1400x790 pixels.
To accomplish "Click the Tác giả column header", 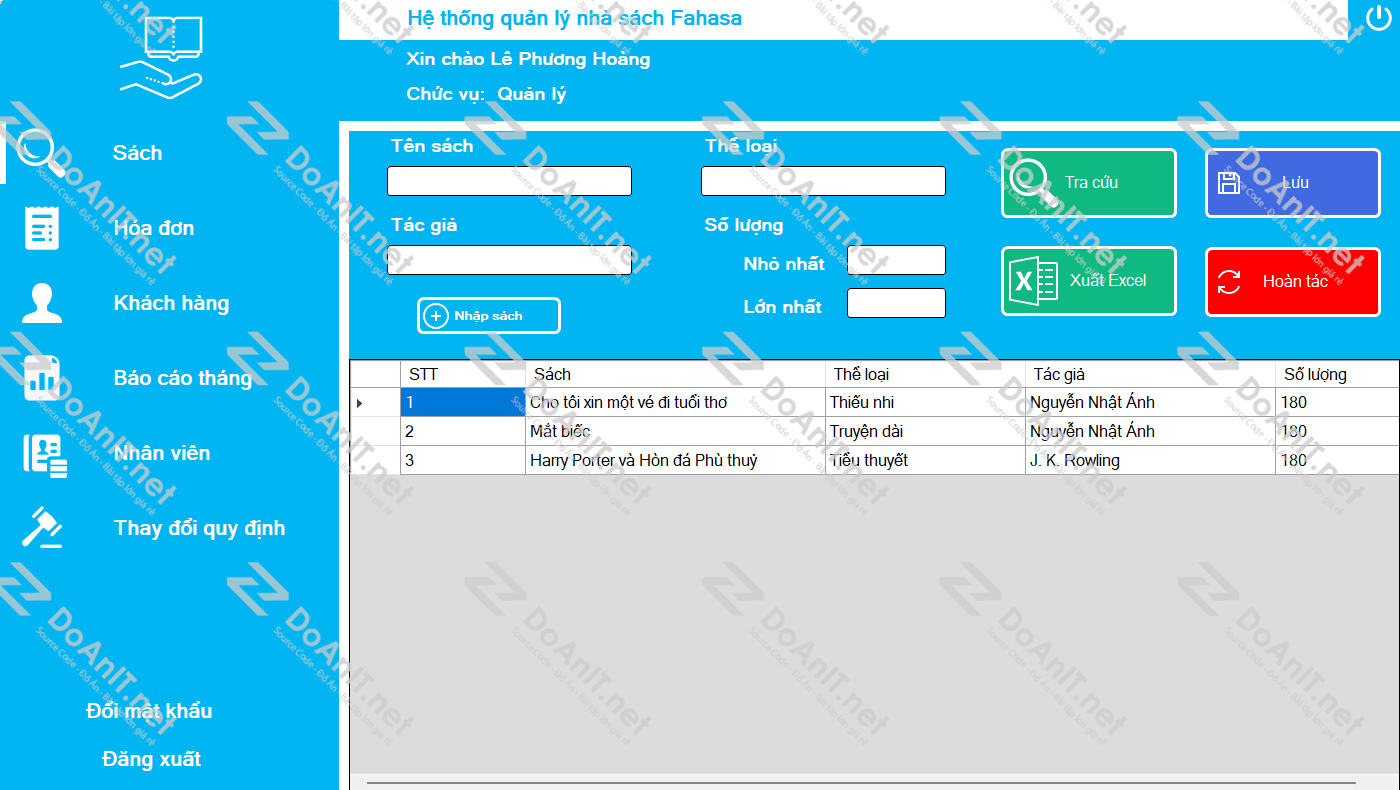I will tap(1150, 374).
